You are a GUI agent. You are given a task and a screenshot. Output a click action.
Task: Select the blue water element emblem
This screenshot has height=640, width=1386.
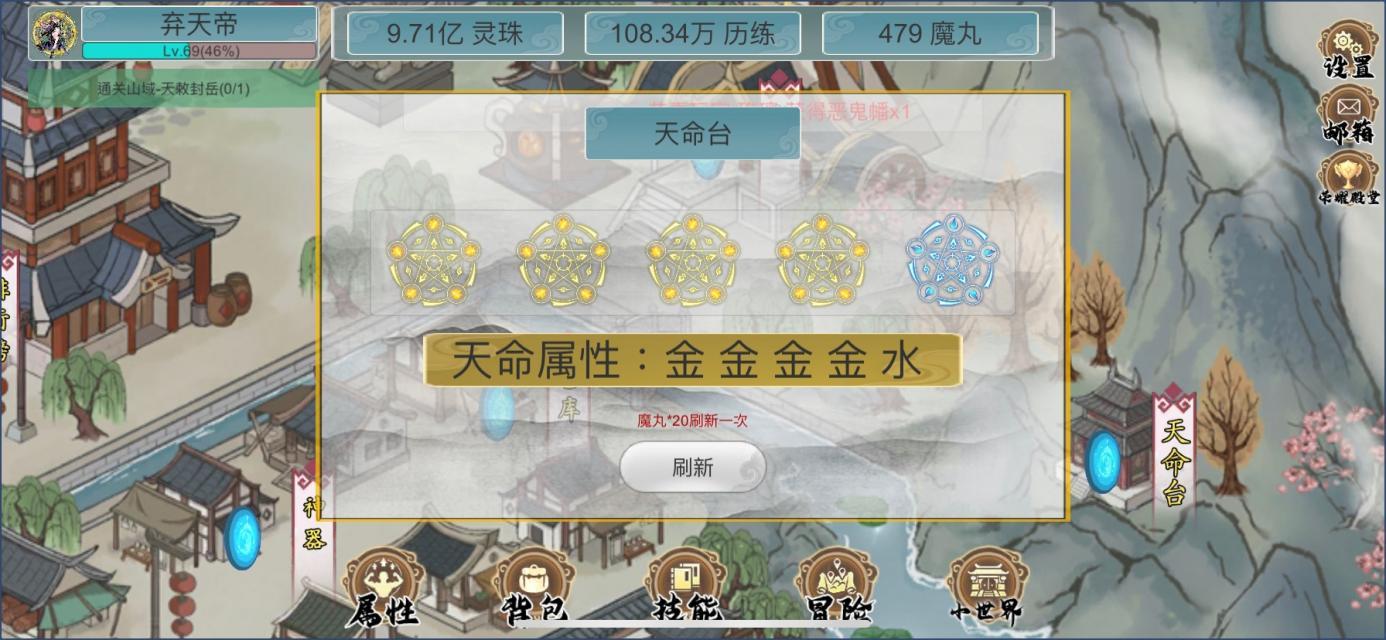tap(952, 260)
